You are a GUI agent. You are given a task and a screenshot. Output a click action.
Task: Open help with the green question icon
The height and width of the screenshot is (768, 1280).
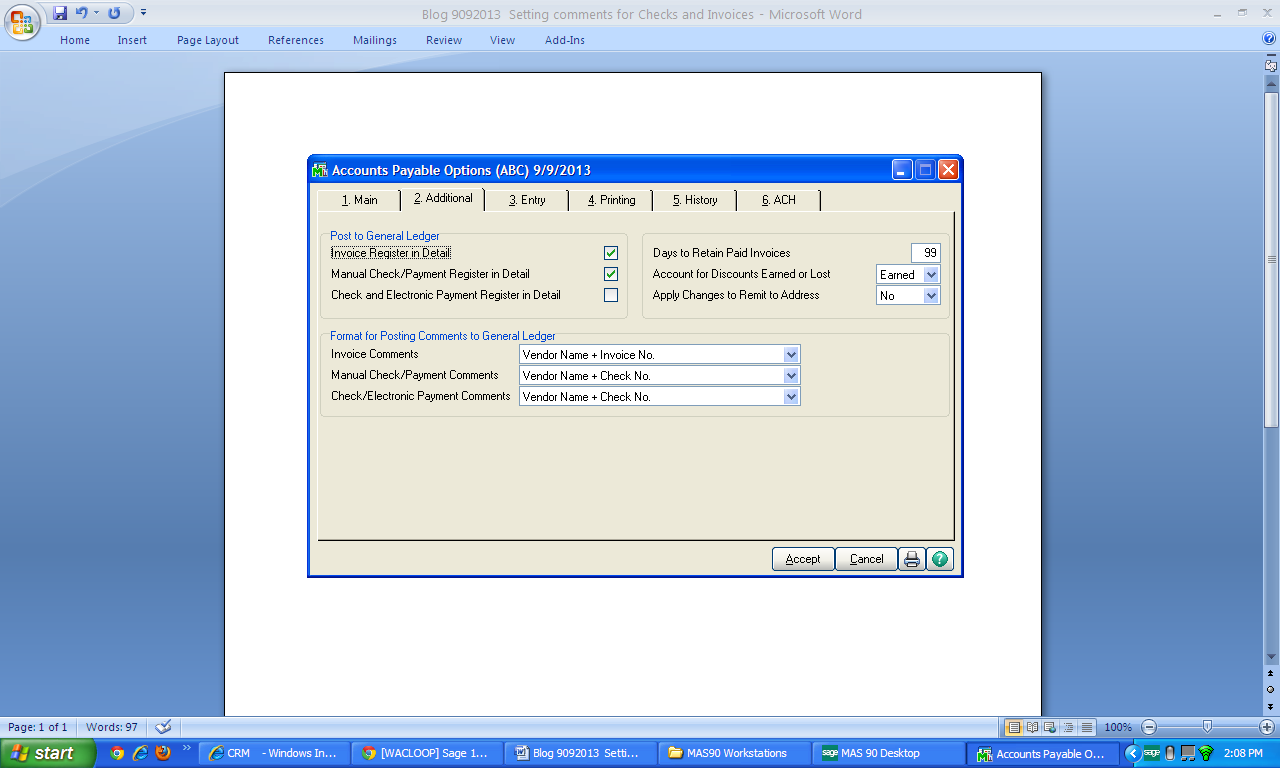point(939,559)
